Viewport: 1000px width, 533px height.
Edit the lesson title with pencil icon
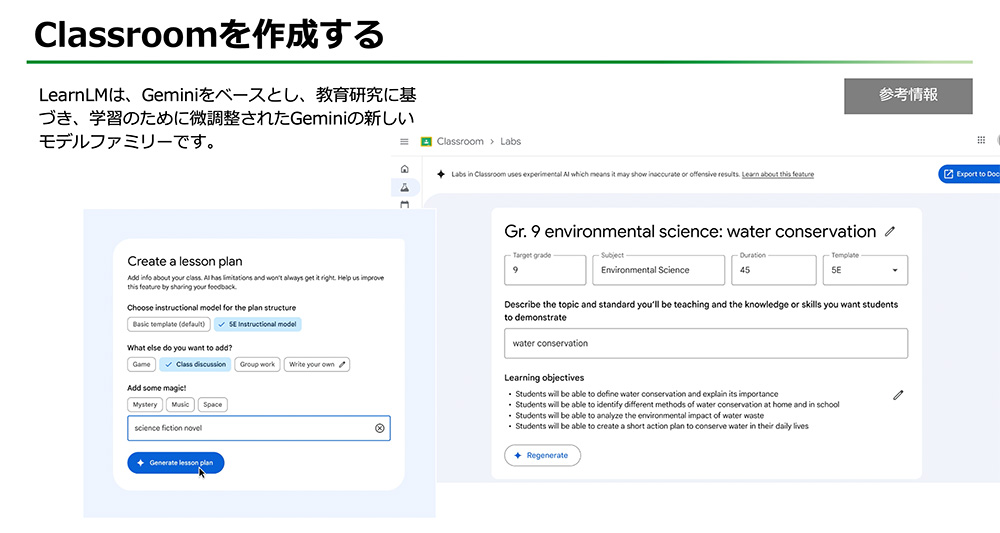[890, 231]
